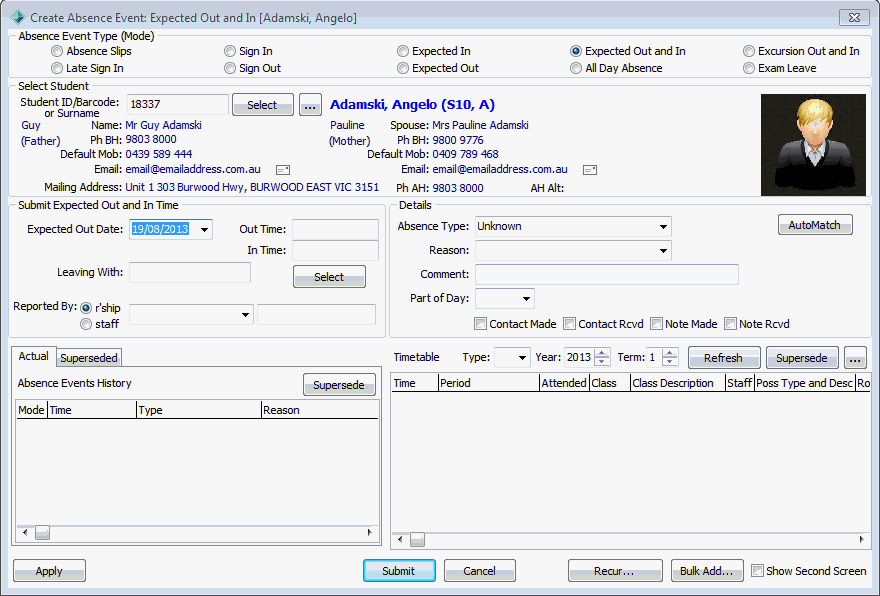Image resolution: width=880 pixels, height=596 pixels.
Task: Click Supersede in Absence Events History
Action: (x=340, y=385)
